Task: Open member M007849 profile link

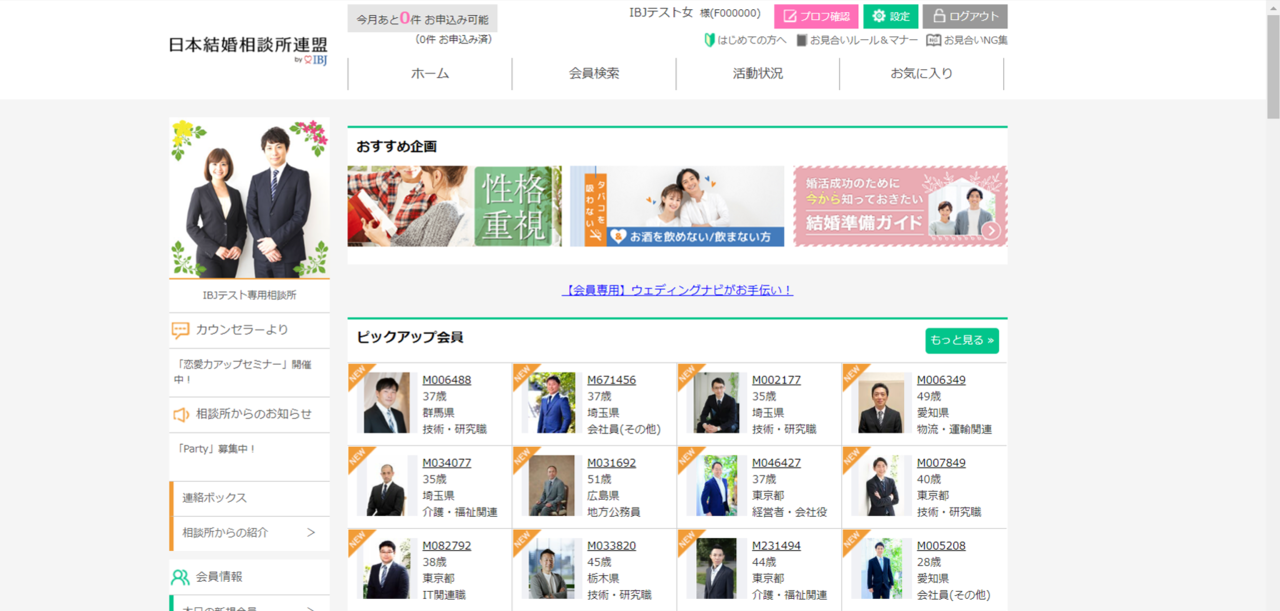Action: [941, 463]
